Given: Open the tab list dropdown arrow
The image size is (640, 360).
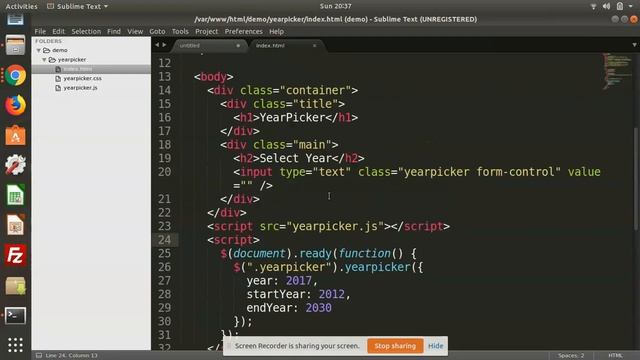Looking at the screenshot, I should click(x=634, y=45).
